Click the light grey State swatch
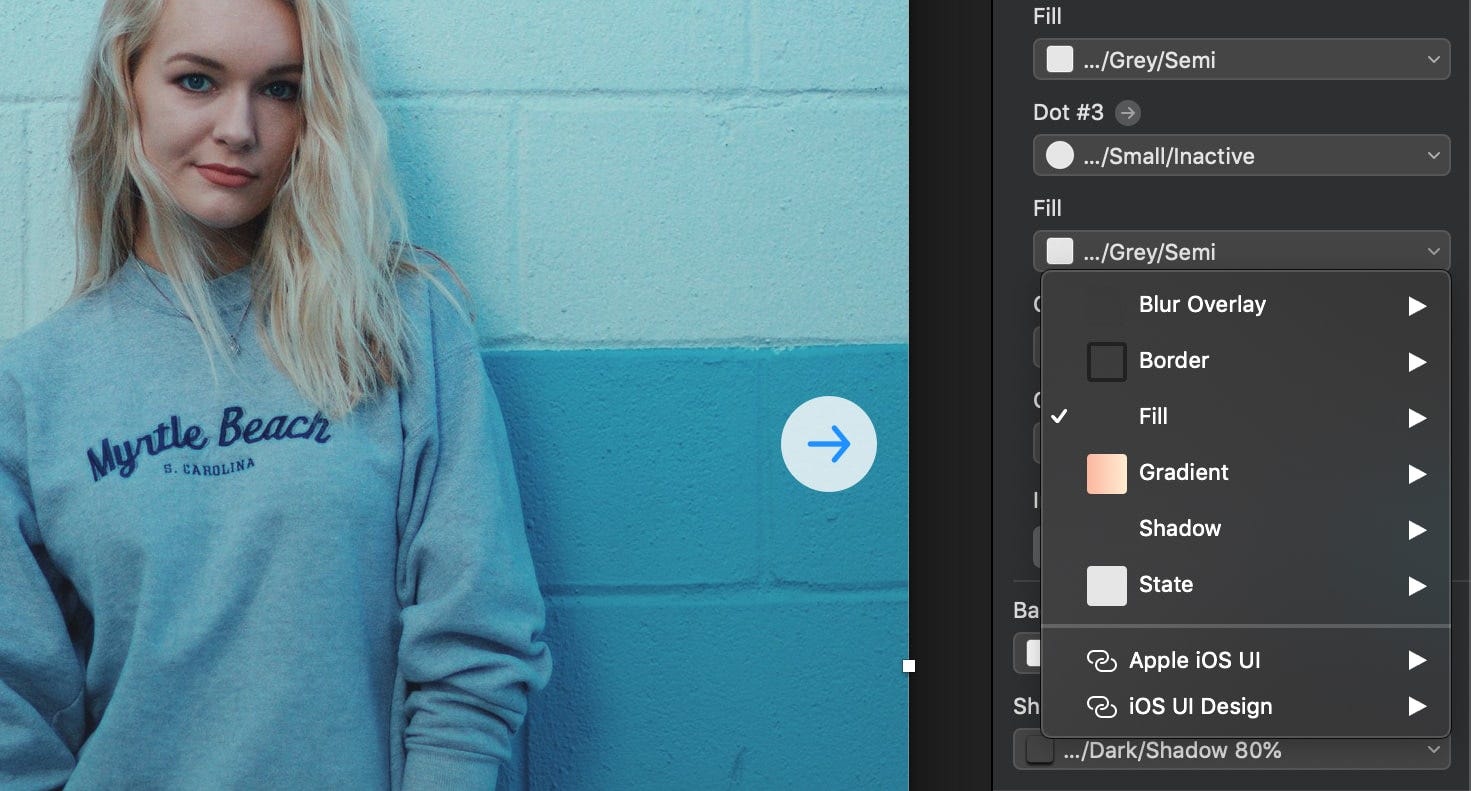Screen dimensions: 1471x791 click(1107, 586)
